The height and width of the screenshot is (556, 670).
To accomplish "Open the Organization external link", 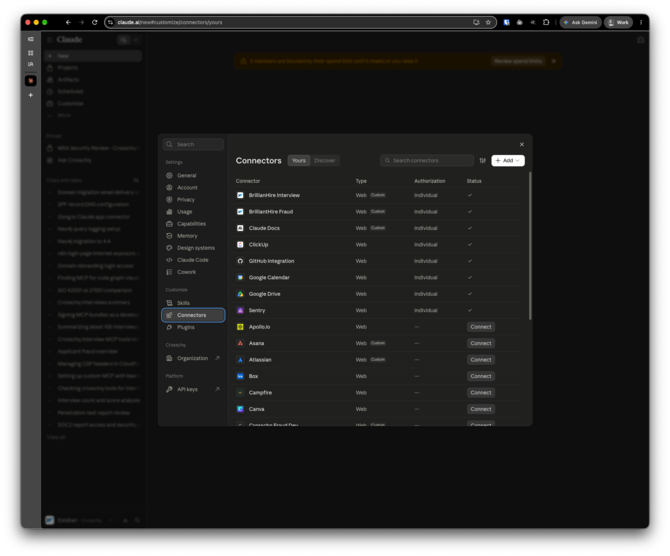I will (x=193, y=358).
